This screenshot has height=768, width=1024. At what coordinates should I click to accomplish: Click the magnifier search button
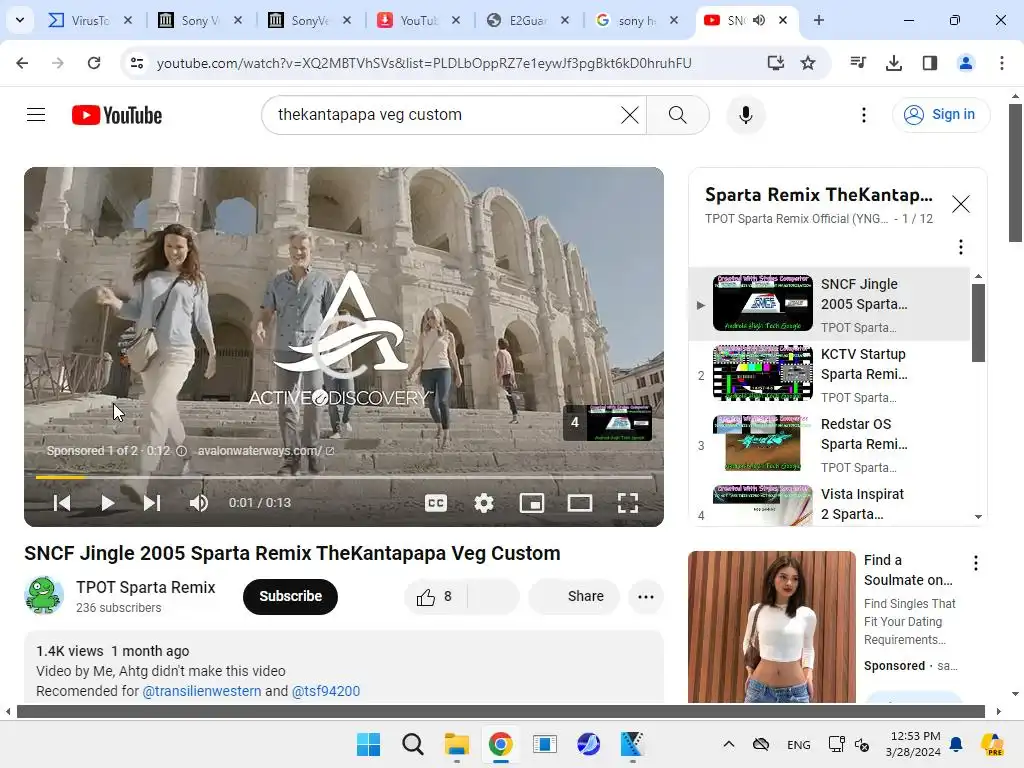coord(677,115)
